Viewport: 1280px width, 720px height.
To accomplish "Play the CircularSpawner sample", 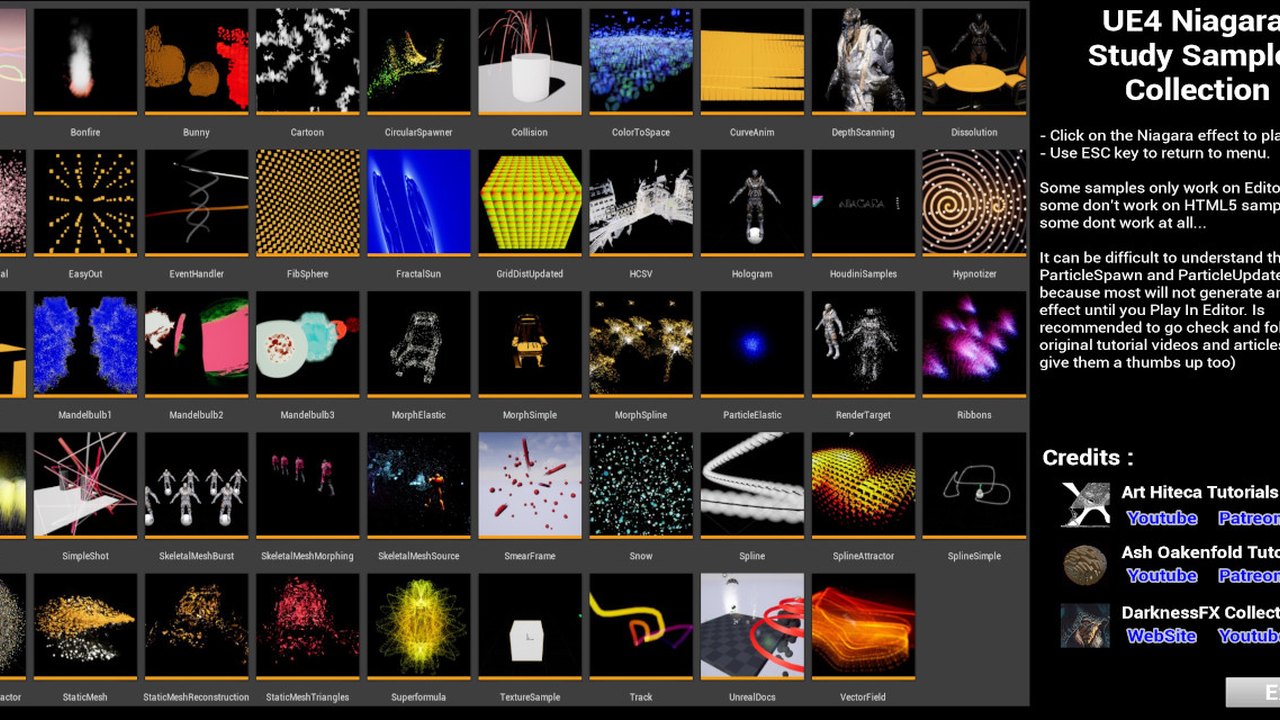I will point(418,62).
